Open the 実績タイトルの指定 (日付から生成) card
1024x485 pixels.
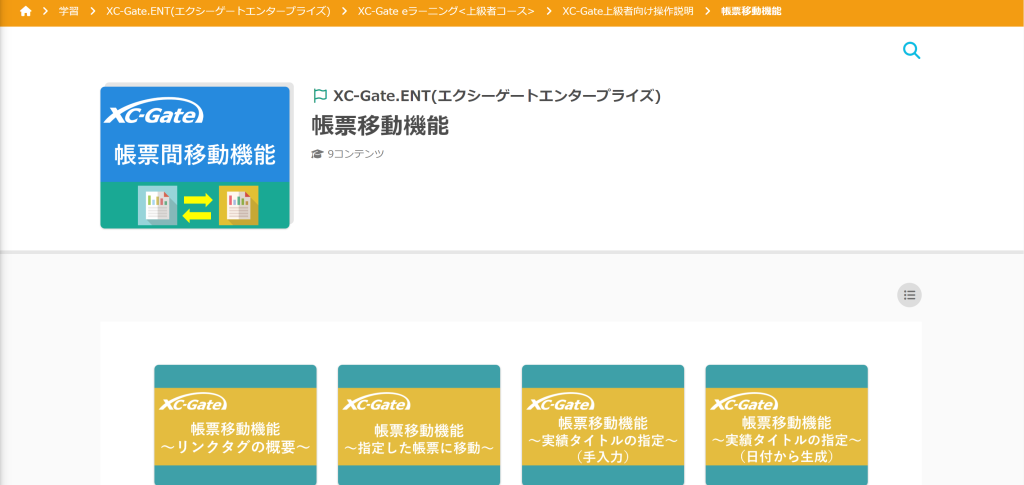pyautogui.click(x=786, y=424)
